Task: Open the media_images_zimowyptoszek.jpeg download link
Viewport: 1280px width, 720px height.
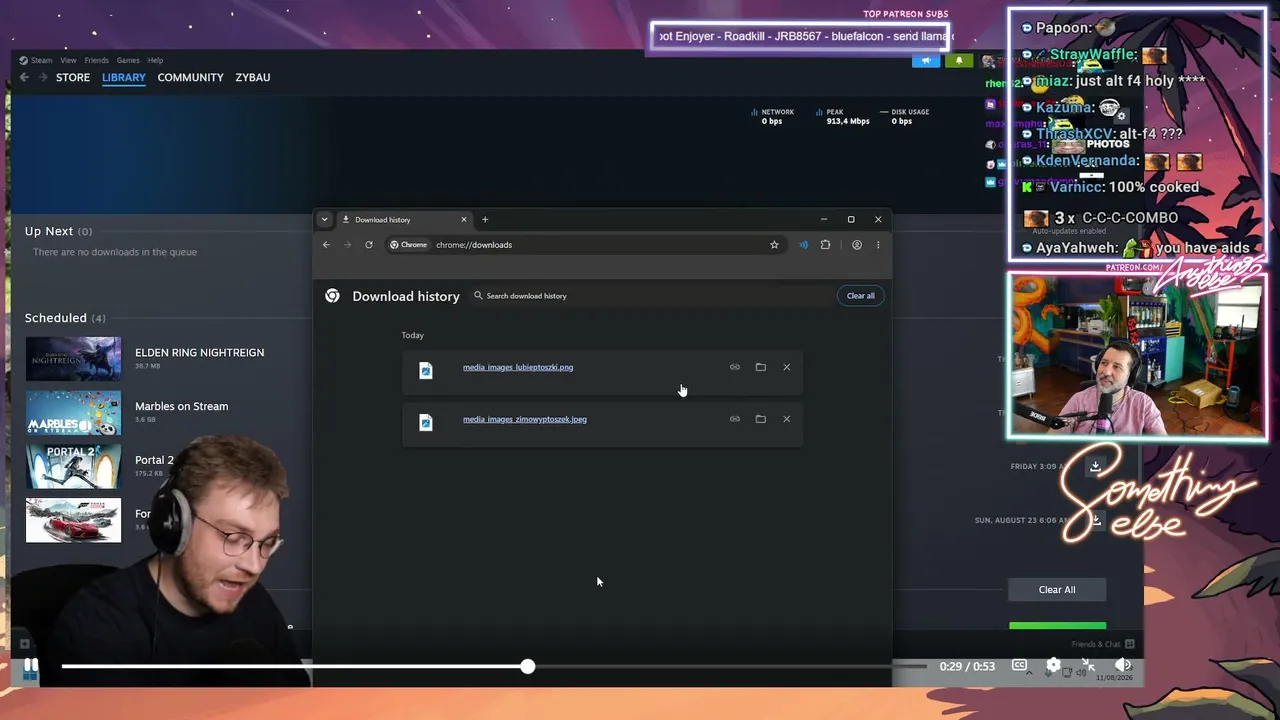Action: (x=525, y=419)
